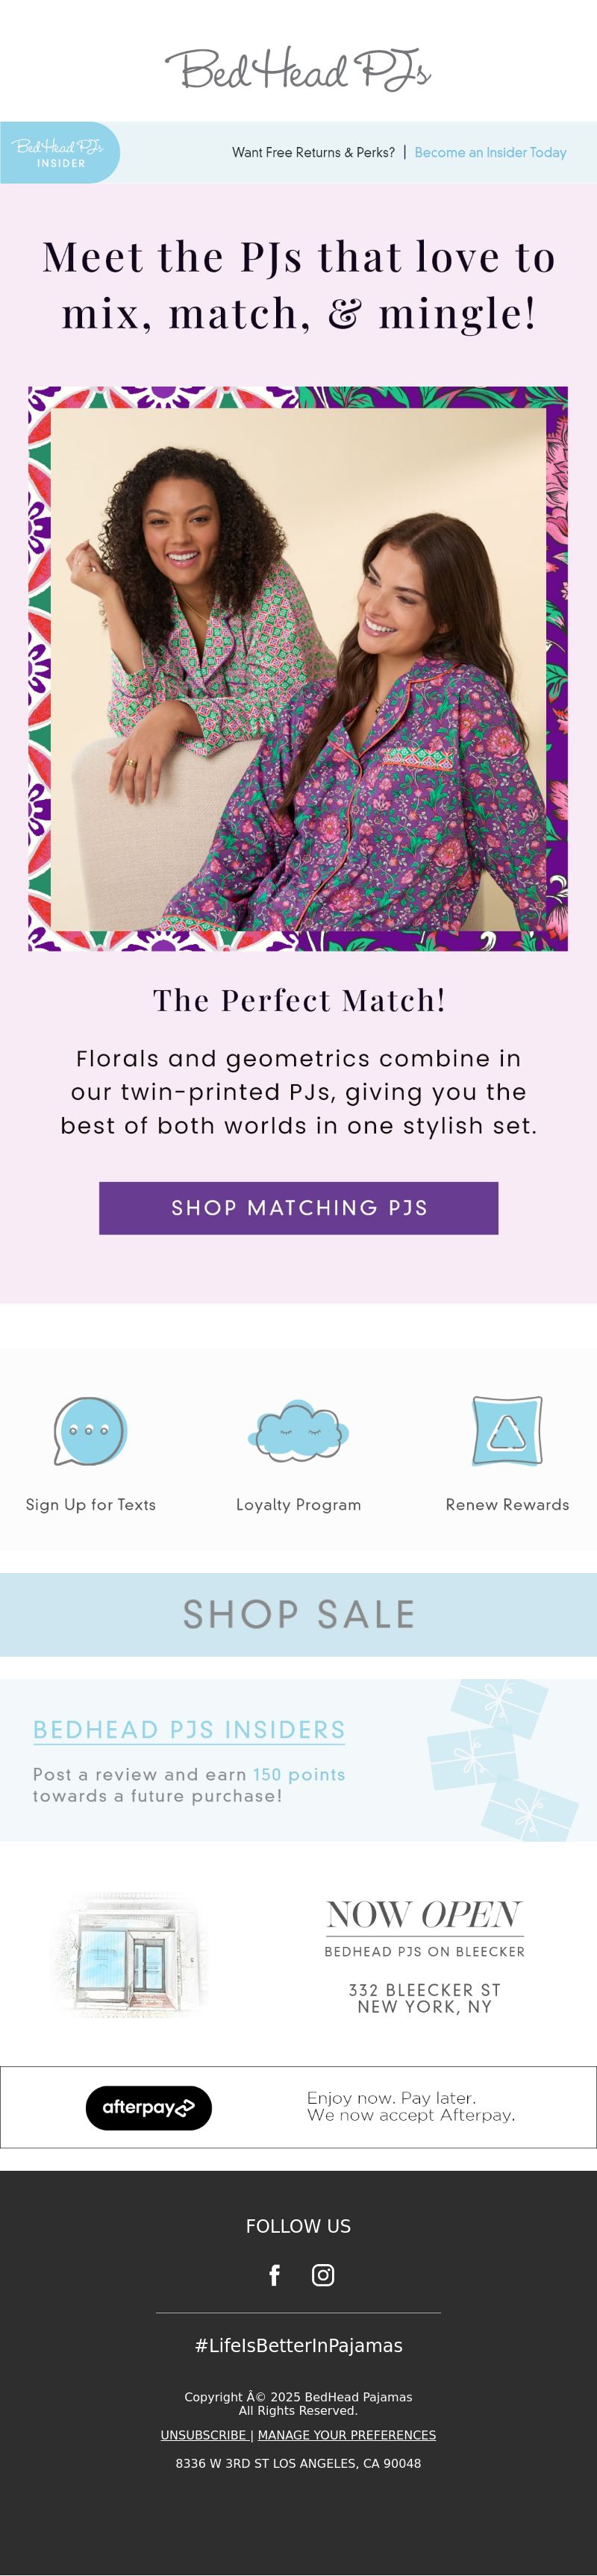Open the two models pajama photo

[x=298, y=668]
